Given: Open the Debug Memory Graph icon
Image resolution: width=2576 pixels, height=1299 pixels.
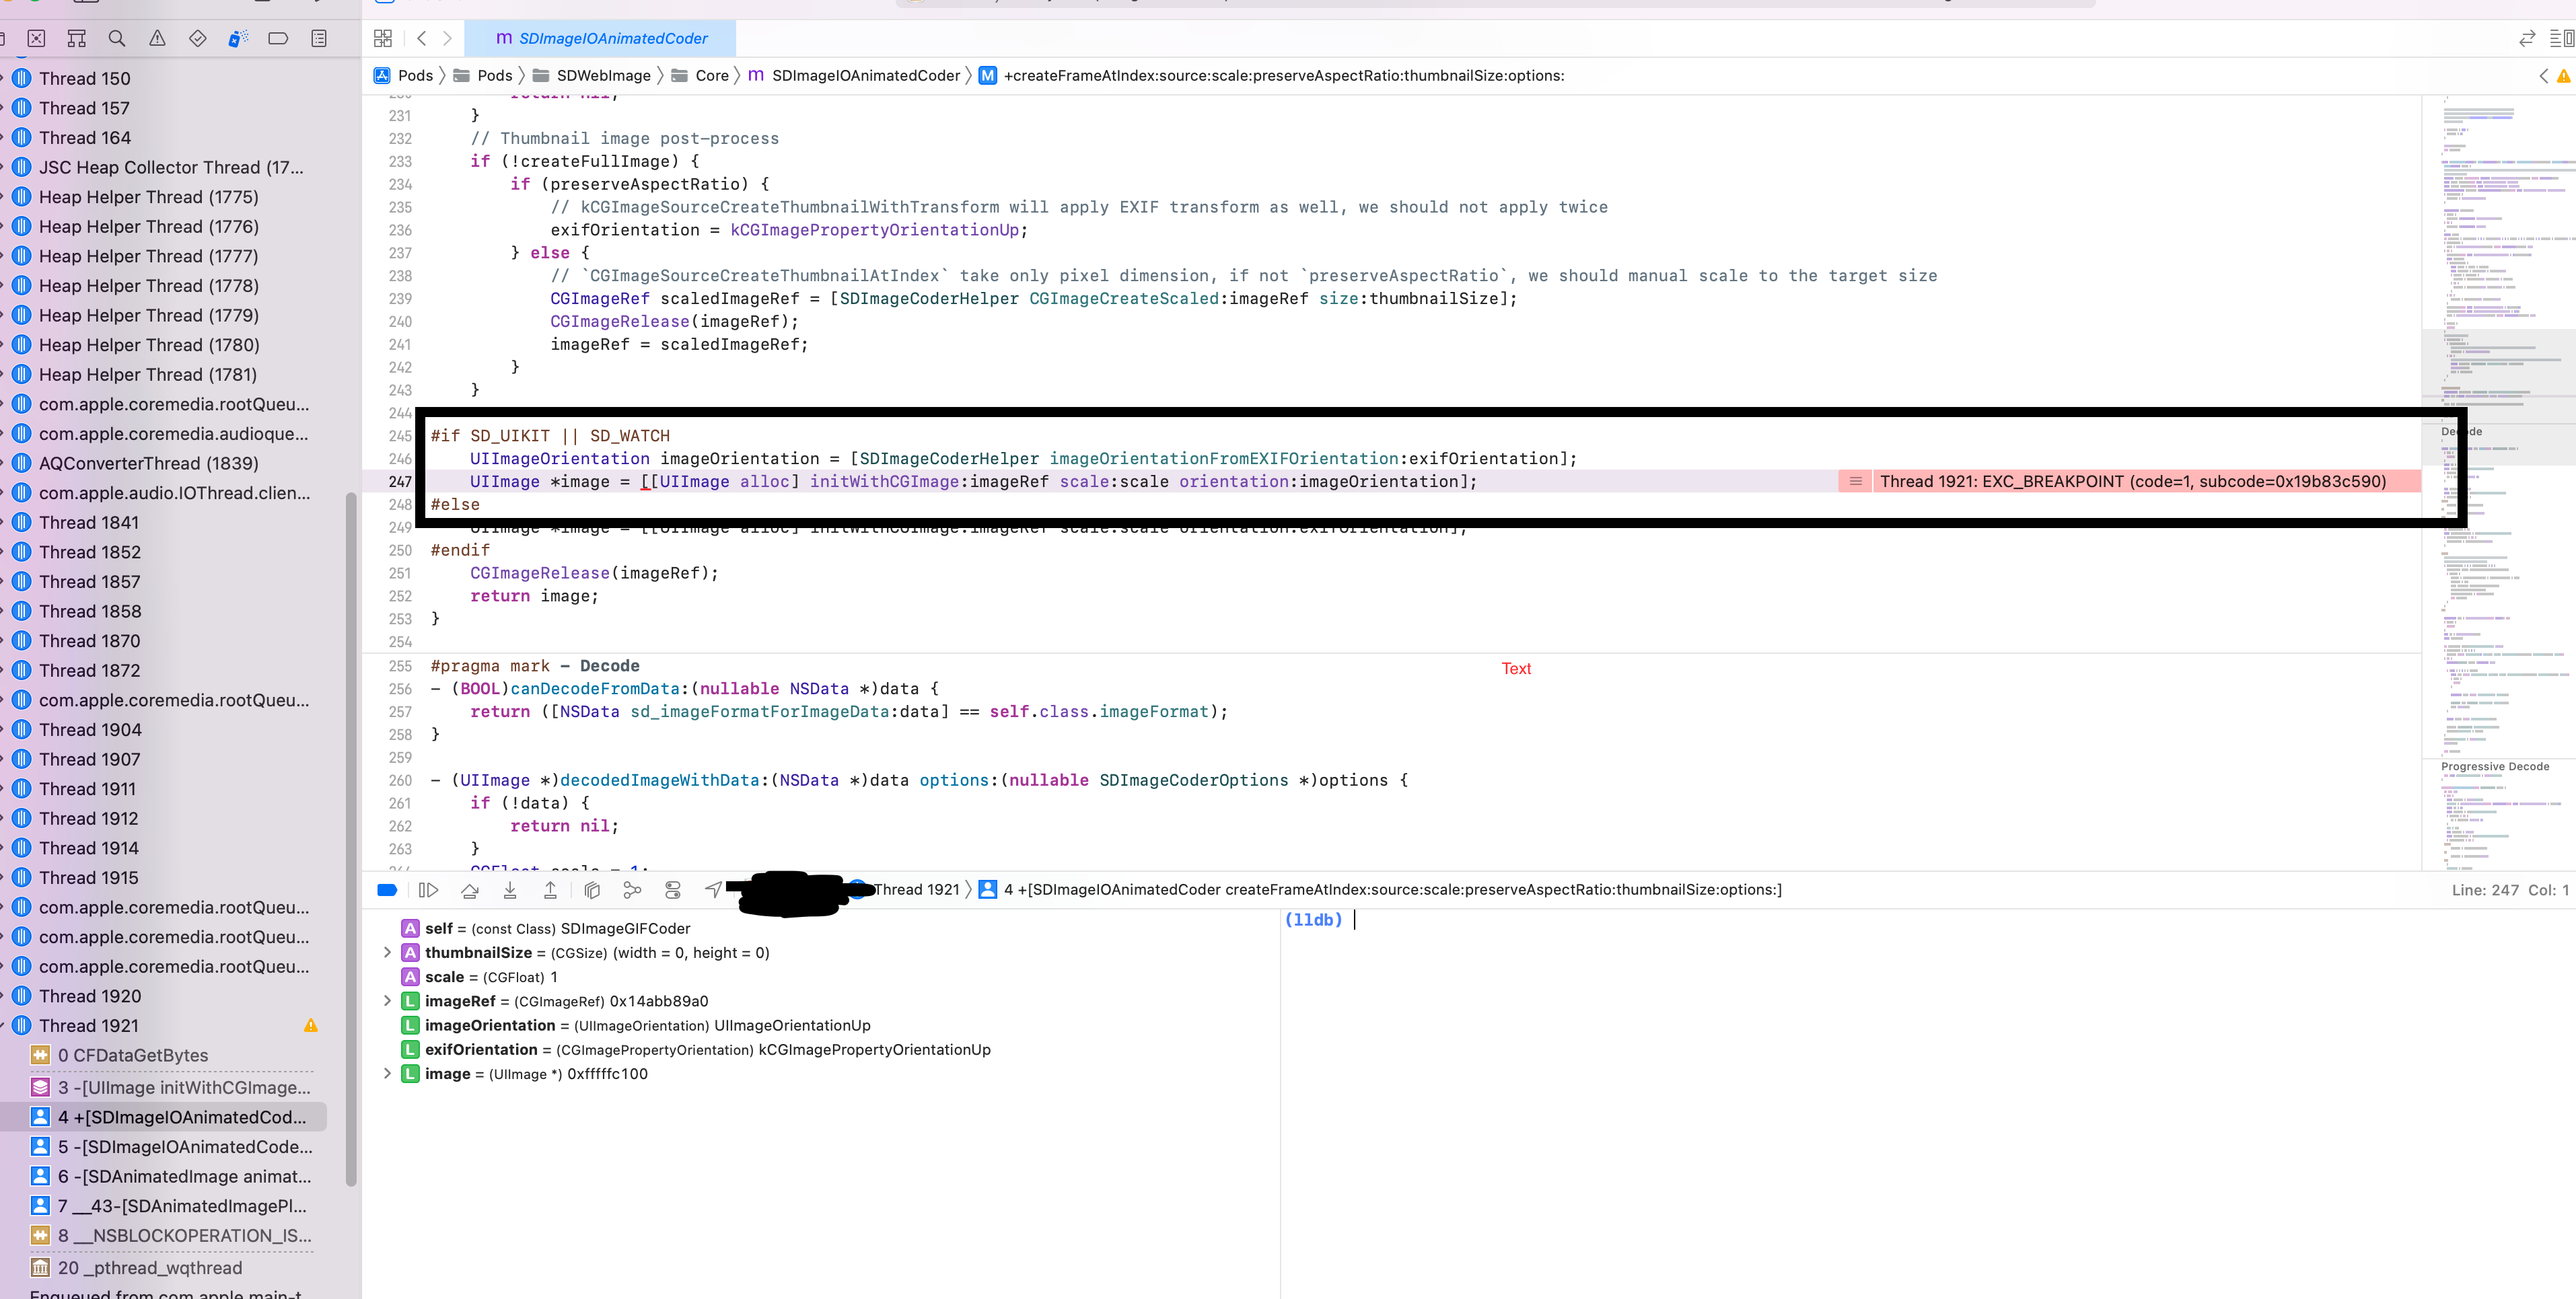Looking at the screenshot, I should (632, 890).
